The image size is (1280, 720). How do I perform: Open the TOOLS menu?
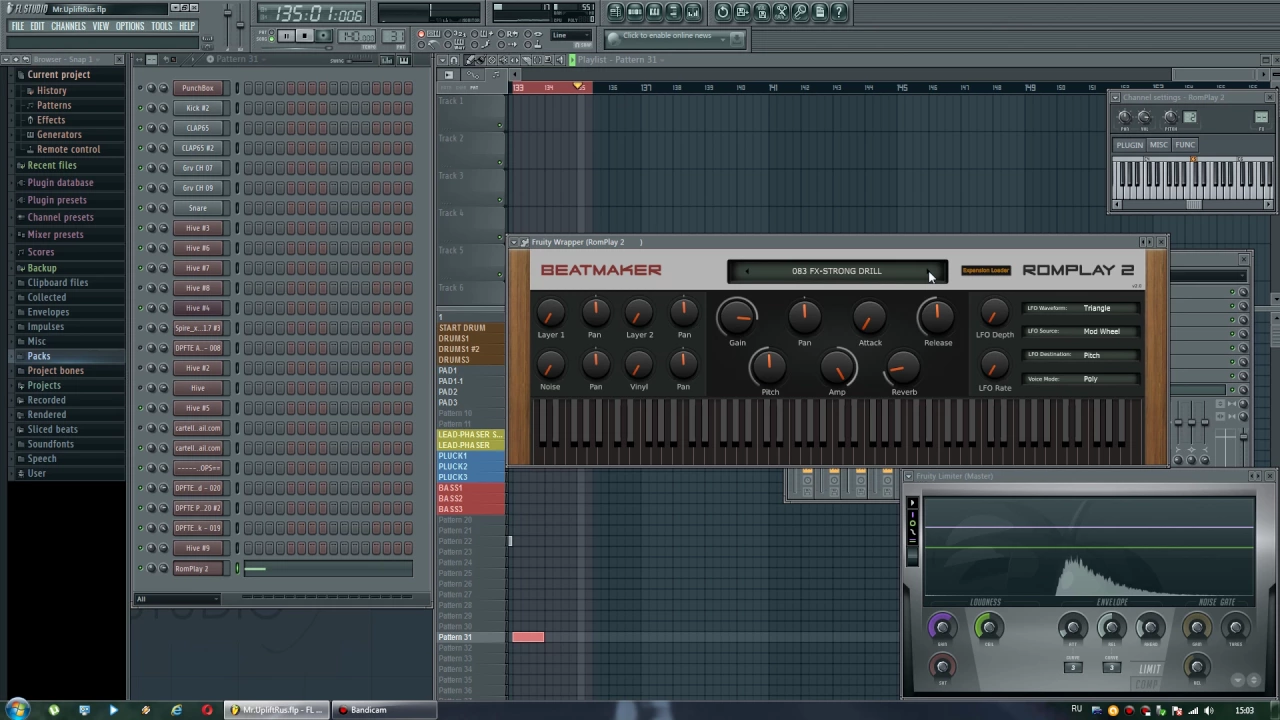(162, 26)
